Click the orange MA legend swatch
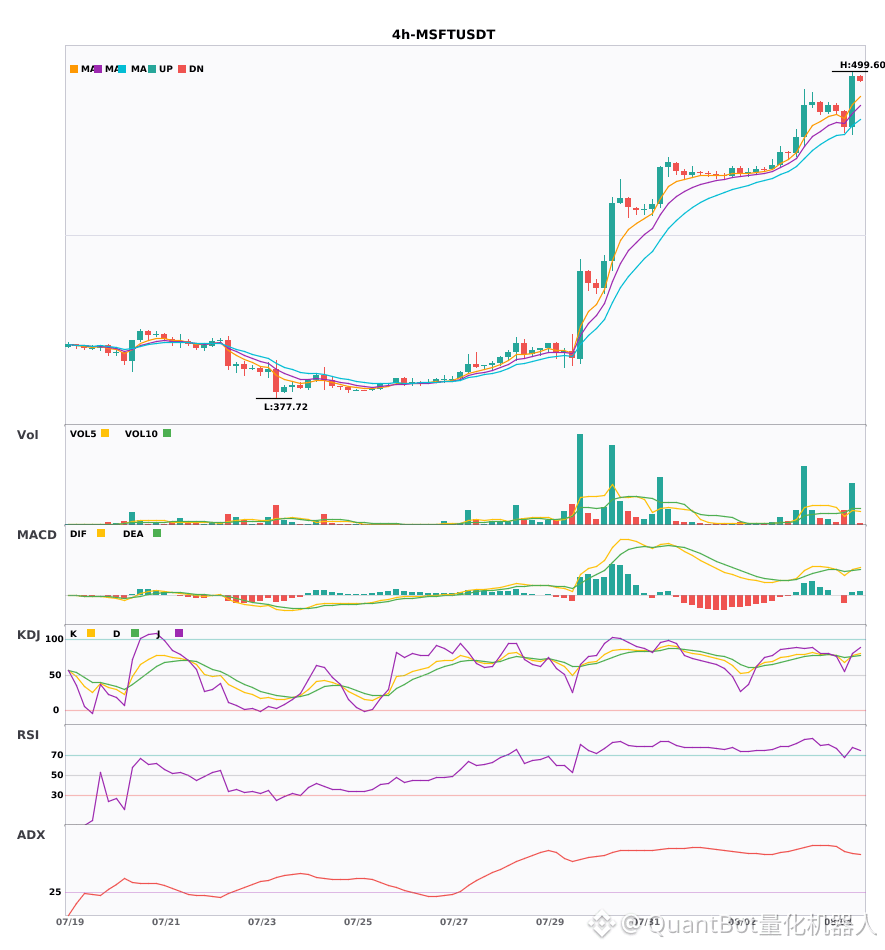This screenshot has width=885, height=950. tap(74, 69)
